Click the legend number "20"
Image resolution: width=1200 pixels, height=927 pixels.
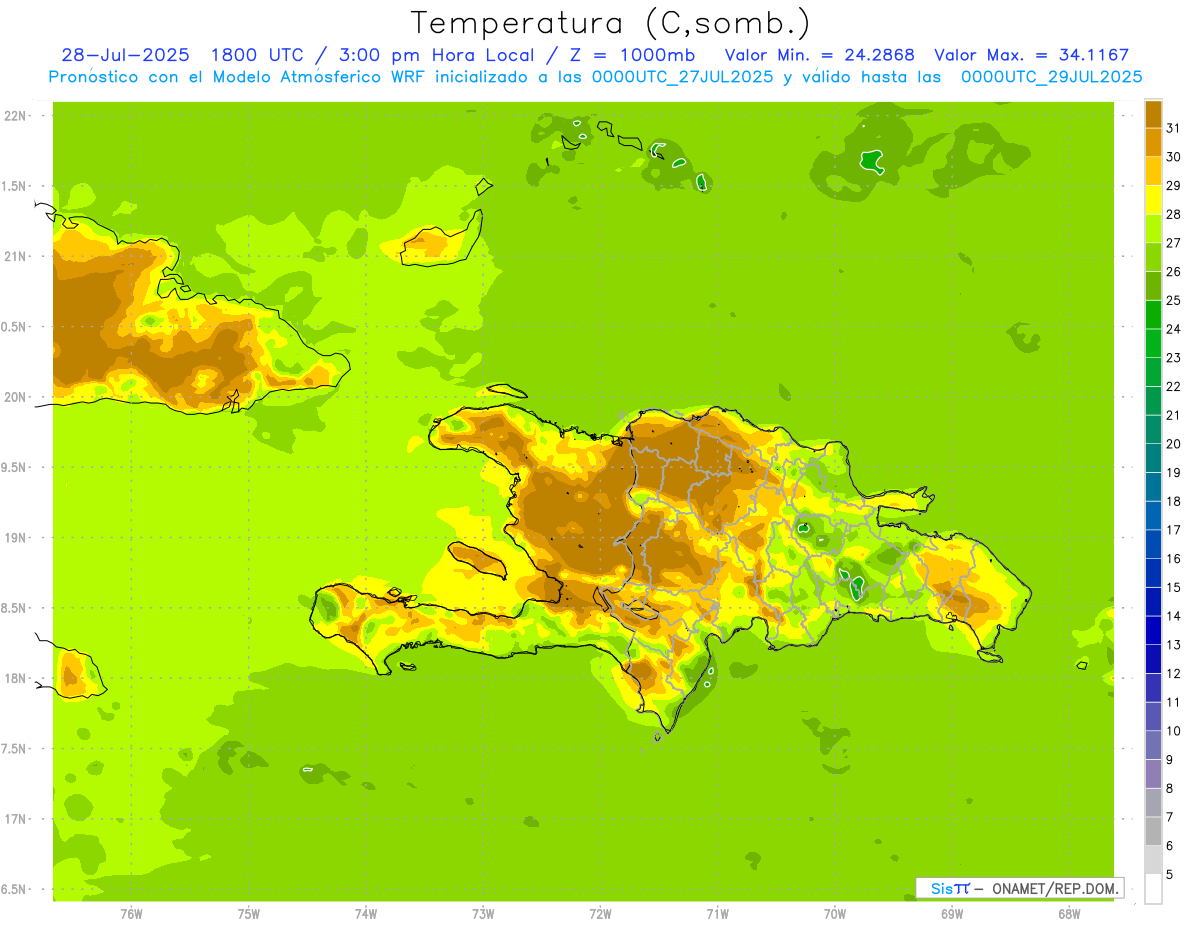point(1173,444)
